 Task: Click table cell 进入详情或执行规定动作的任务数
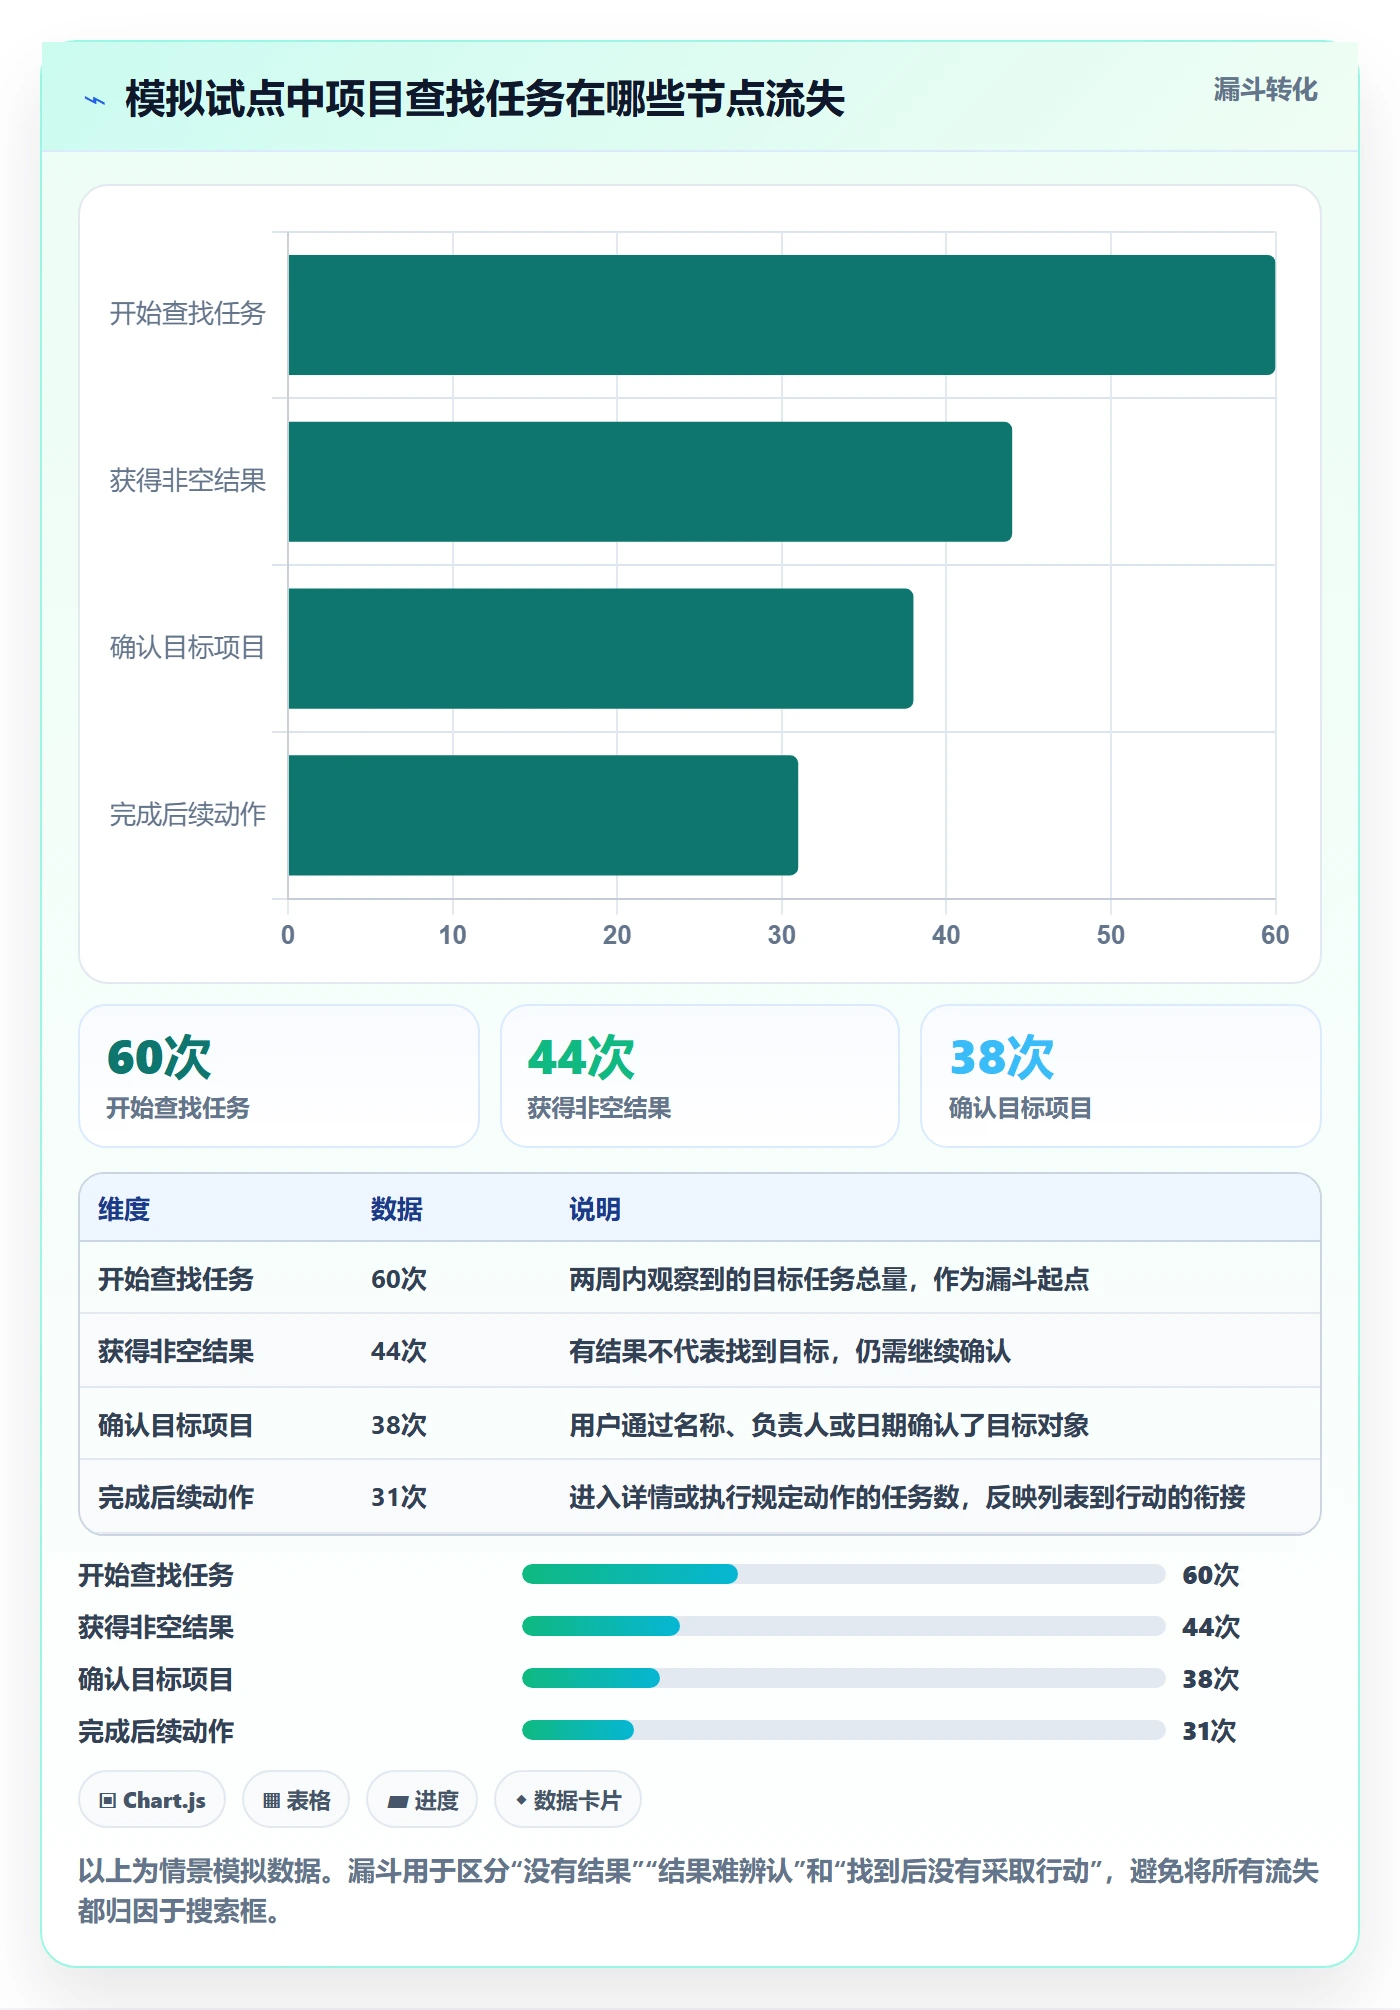[907, 1497]
